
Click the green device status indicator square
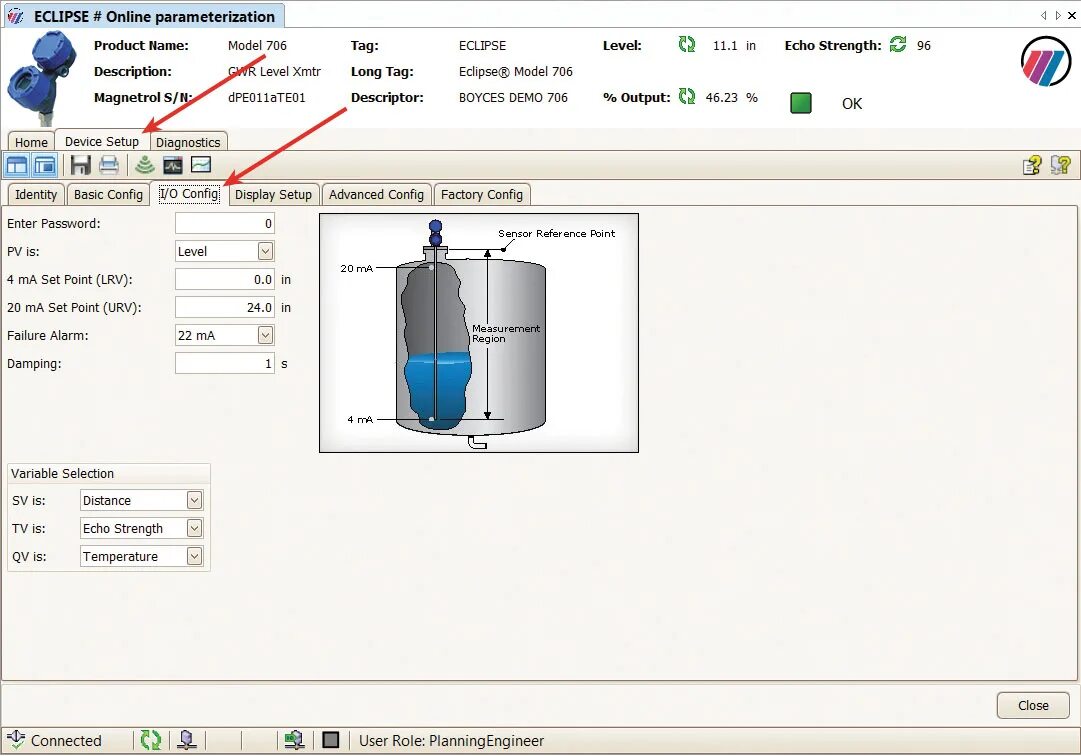tap(800, 103)
